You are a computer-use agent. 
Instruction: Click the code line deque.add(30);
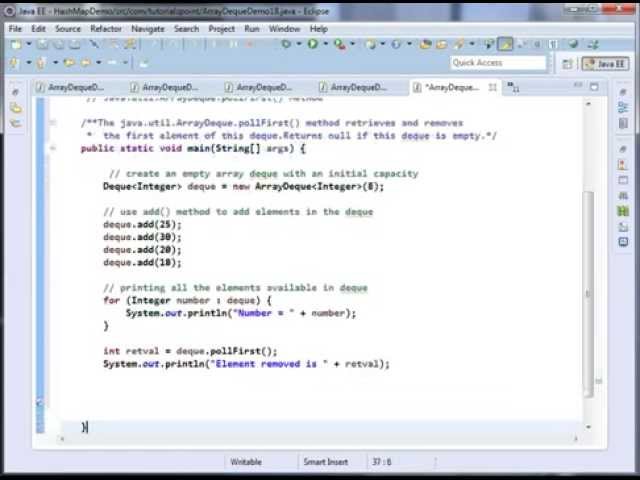pos(142,237)
